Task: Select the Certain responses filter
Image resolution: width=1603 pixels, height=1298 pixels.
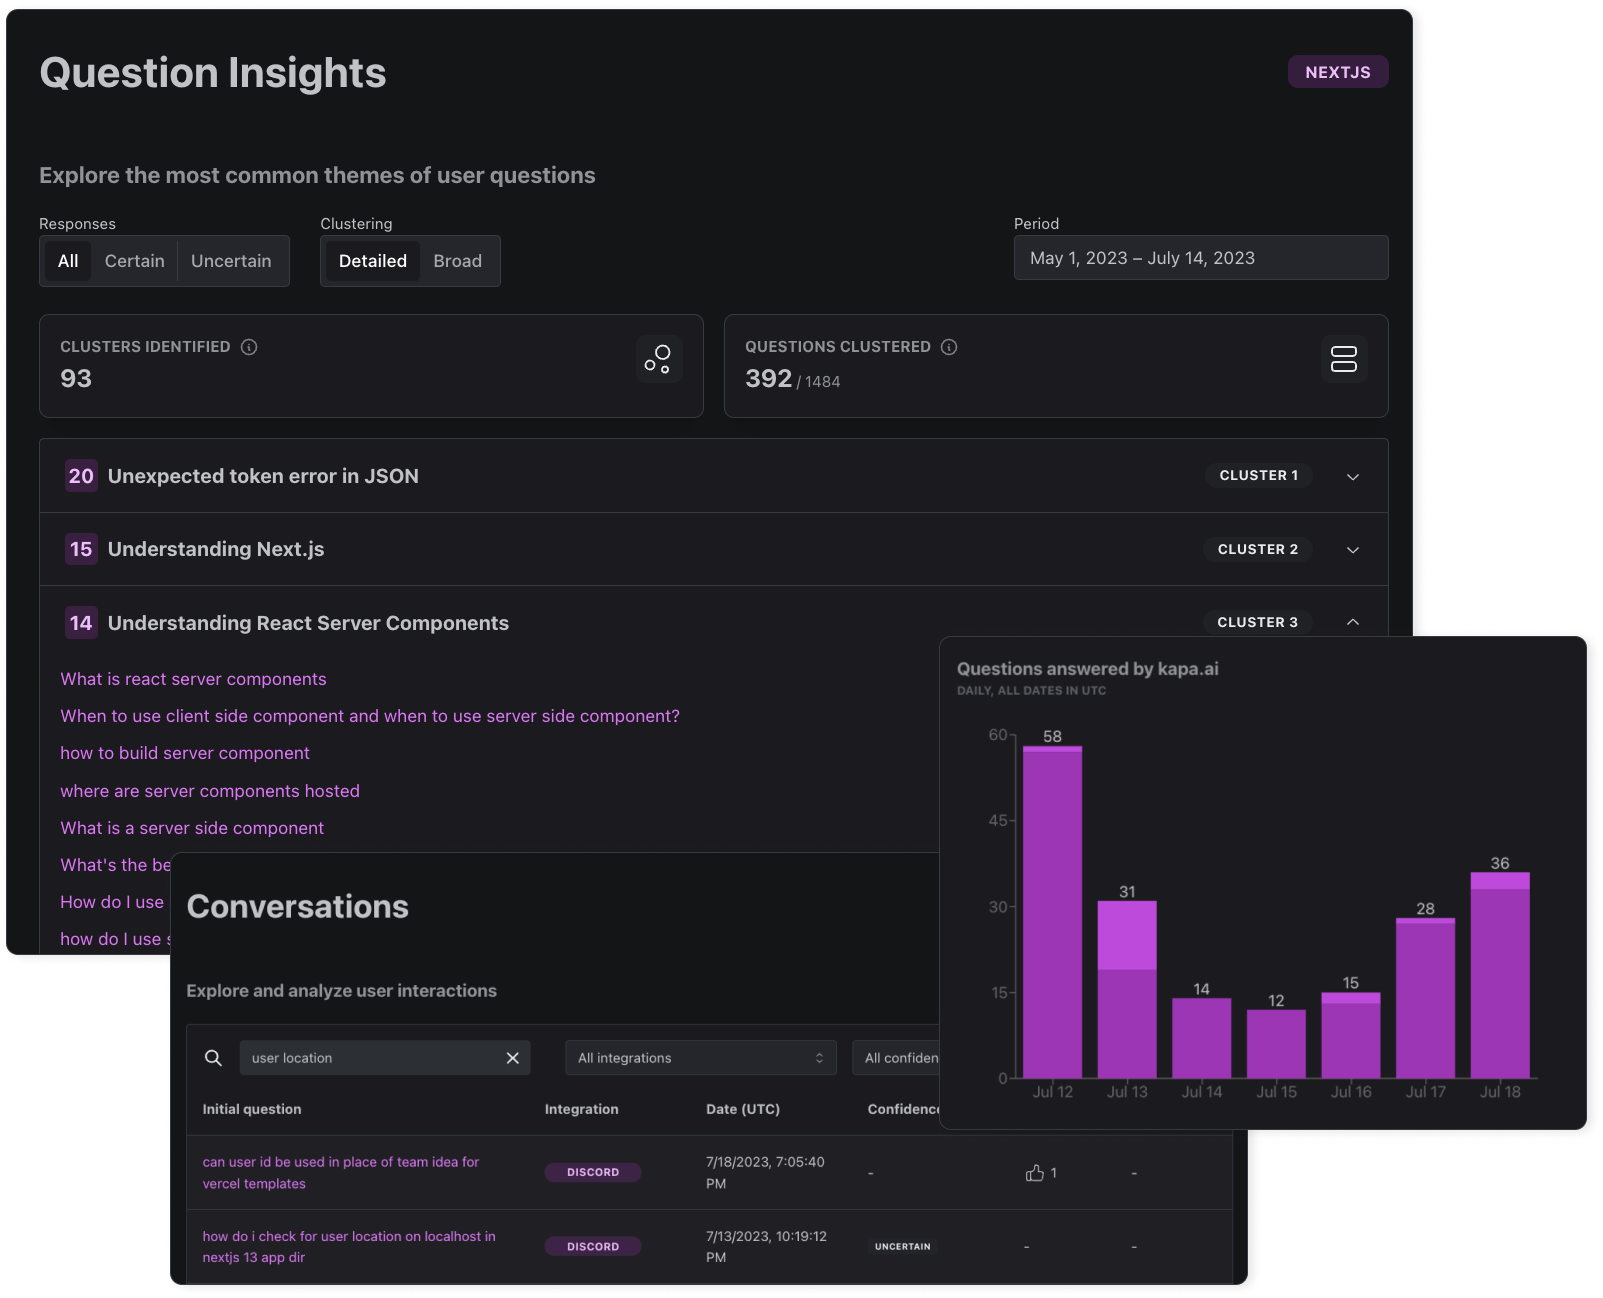Action: click(x=135, y=261)
